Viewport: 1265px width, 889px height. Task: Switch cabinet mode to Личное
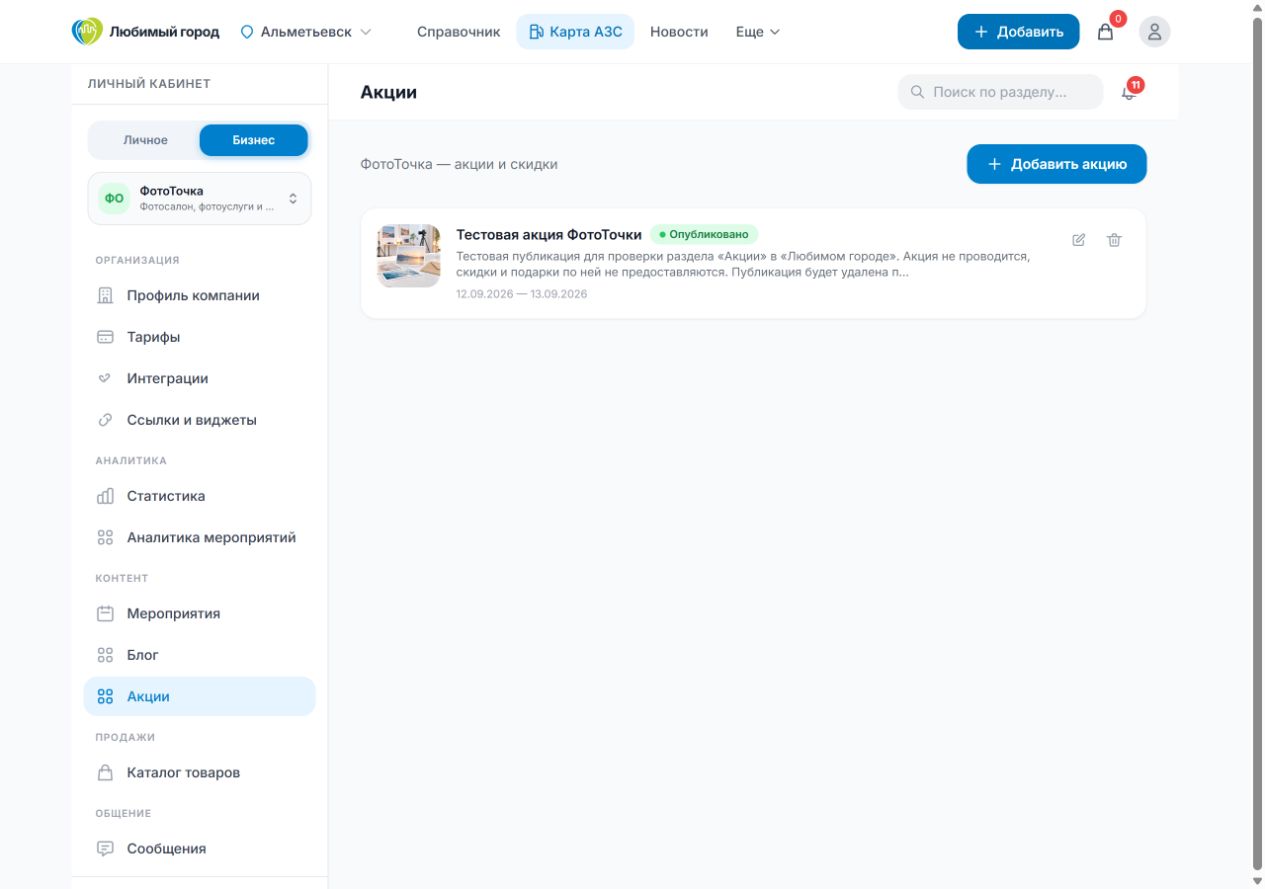pyautogui.click(x=146, y=140)
